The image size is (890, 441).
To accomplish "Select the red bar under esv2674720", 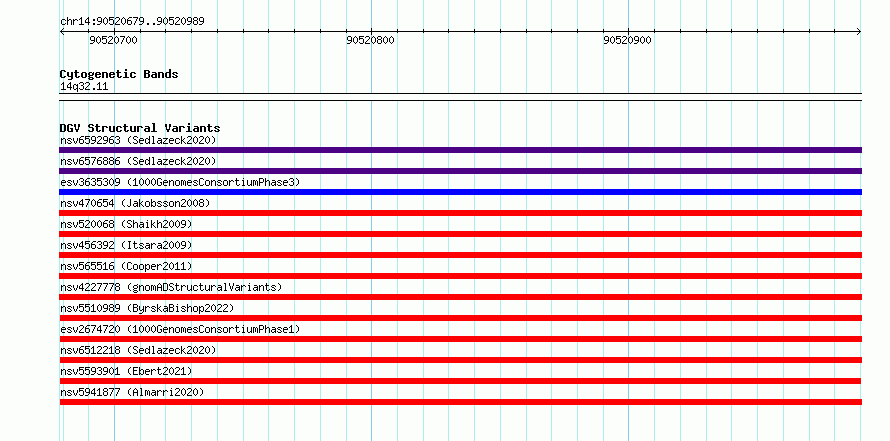I will pos(460,339).
